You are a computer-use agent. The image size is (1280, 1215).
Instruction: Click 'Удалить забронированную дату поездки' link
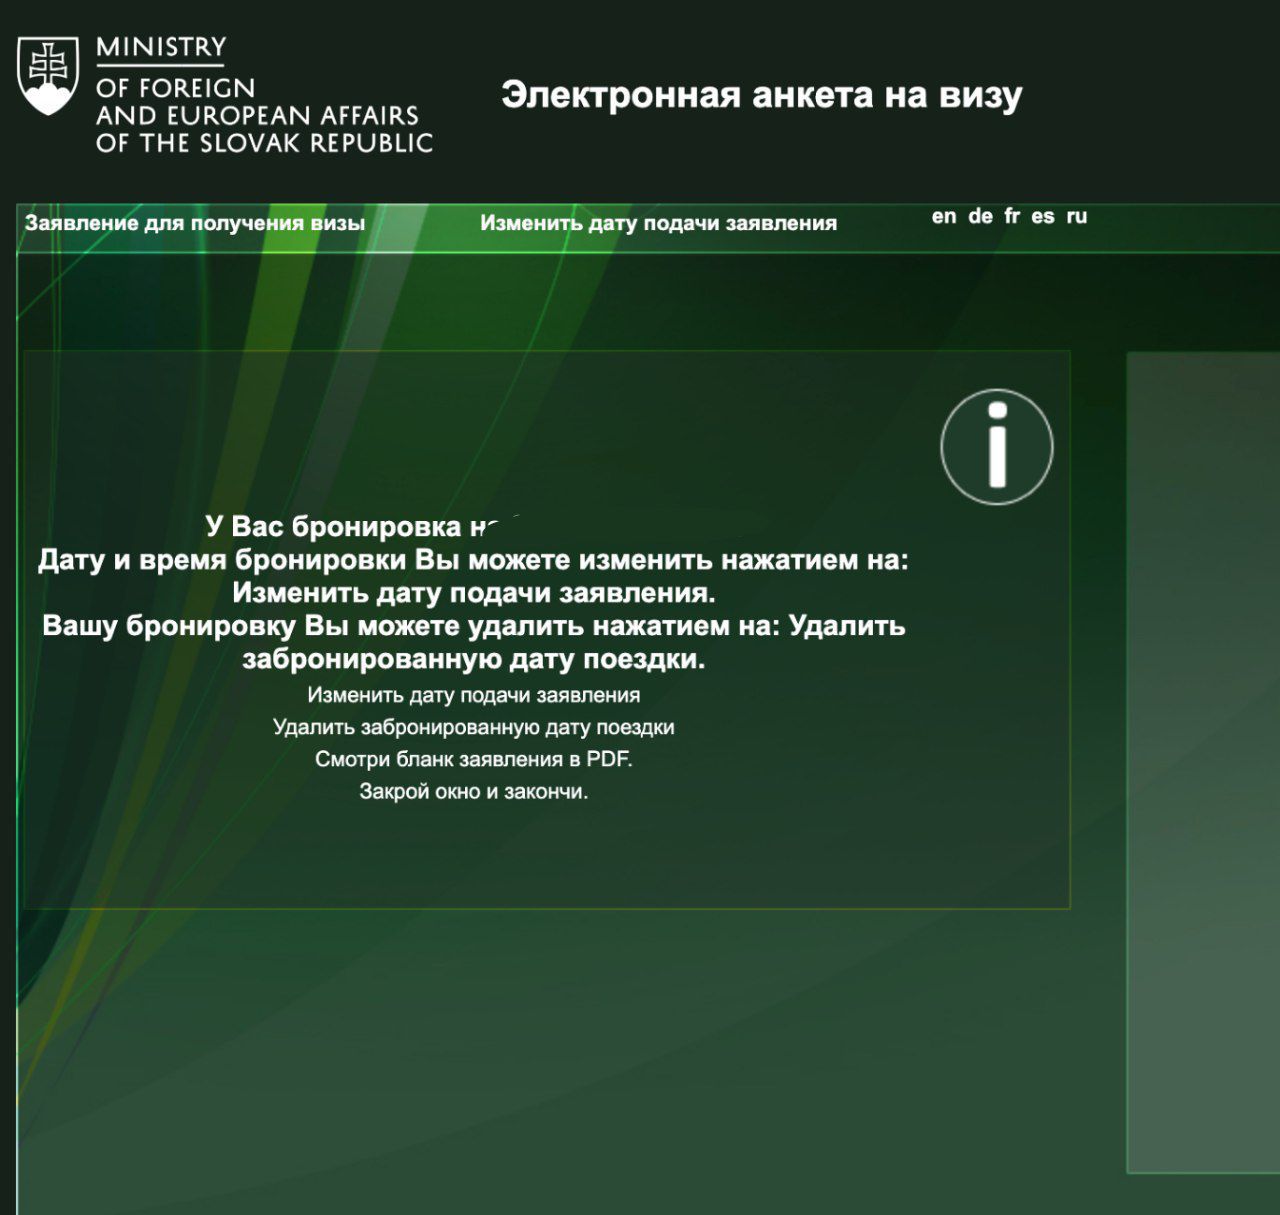(x=473, y=727)
